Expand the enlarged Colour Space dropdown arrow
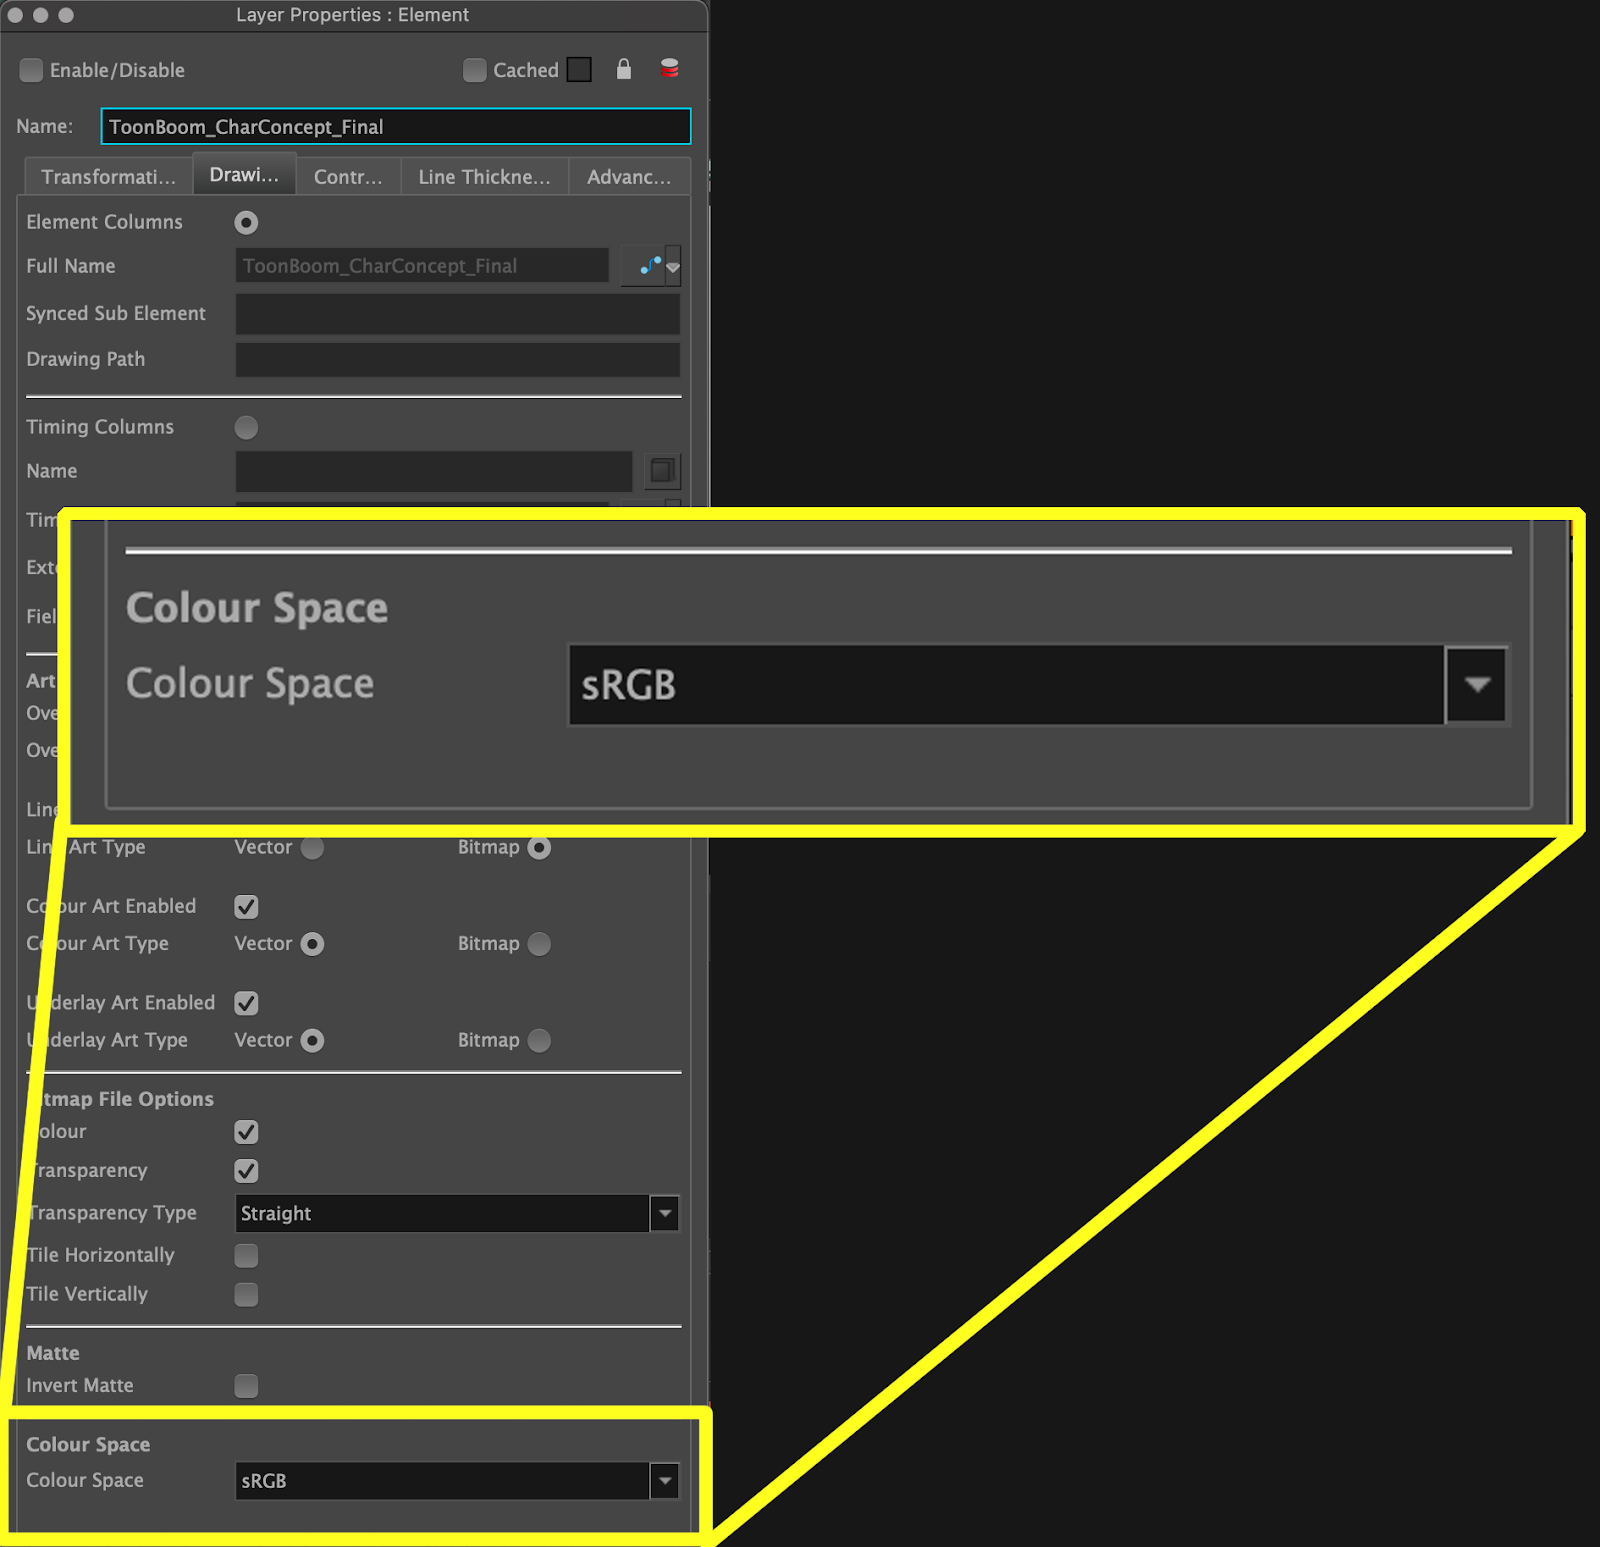1600x1547 pixels. click(x=1476, y=685)
